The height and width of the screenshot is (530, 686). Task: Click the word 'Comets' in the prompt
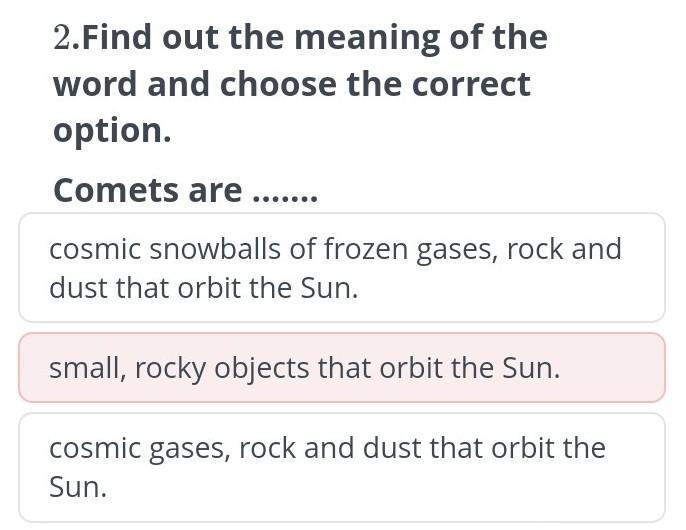(112, 190)
